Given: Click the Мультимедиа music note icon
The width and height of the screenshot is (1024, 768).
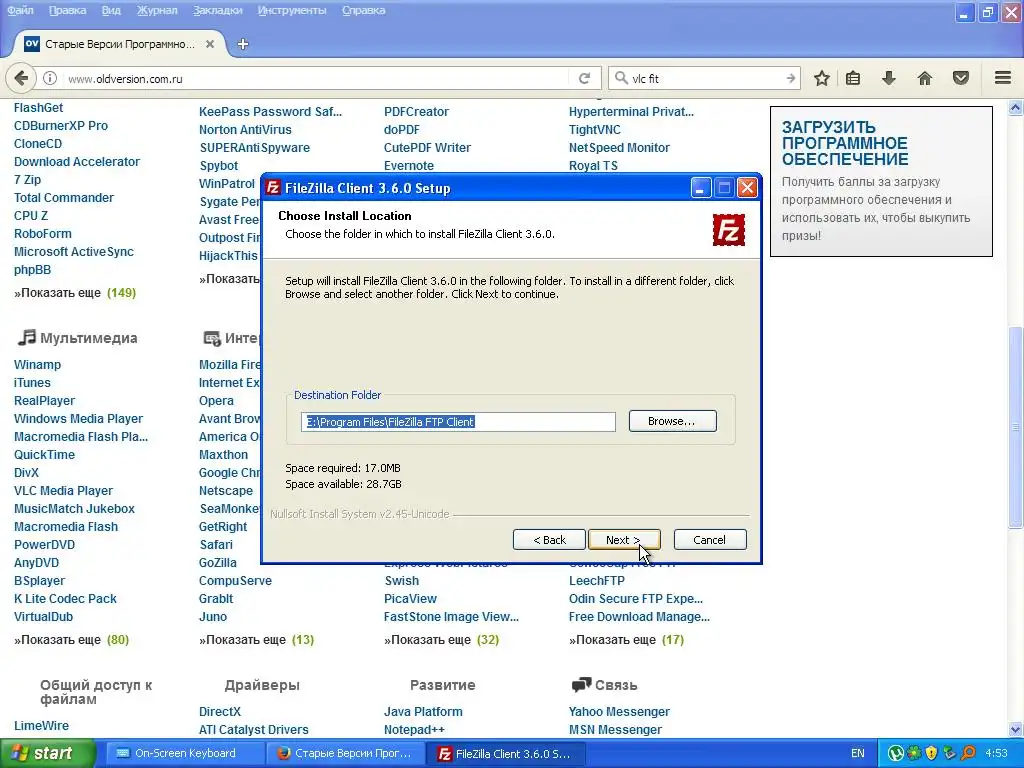Looking at the screenshot, I should [27, 338].
